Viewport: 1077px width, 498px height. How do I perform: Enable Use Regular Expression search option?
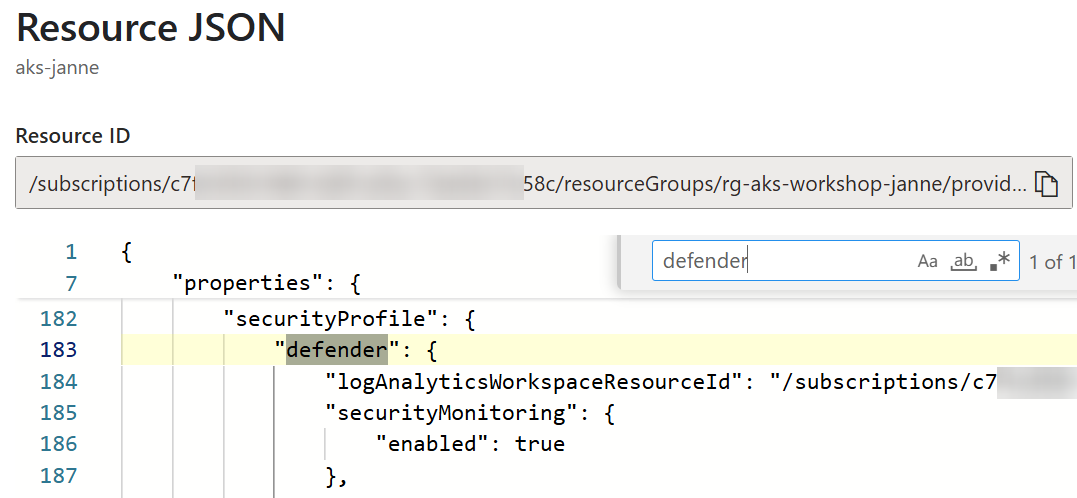(x=1000, y=260)
